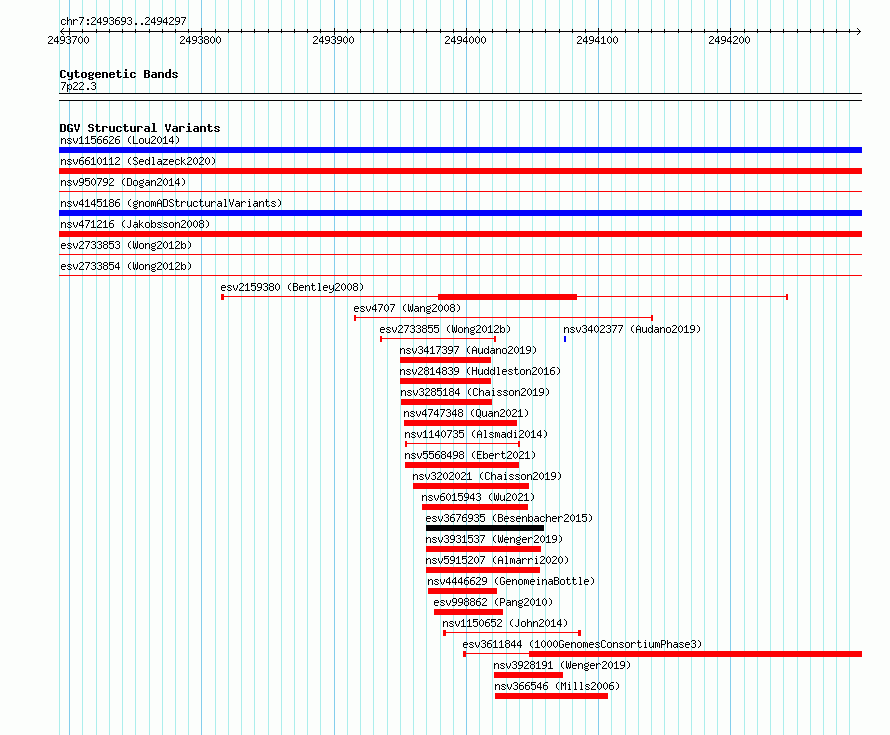890x735 pixels.
Task: Click the 2493900 ruler position label
Action: (x=333, y=40)
